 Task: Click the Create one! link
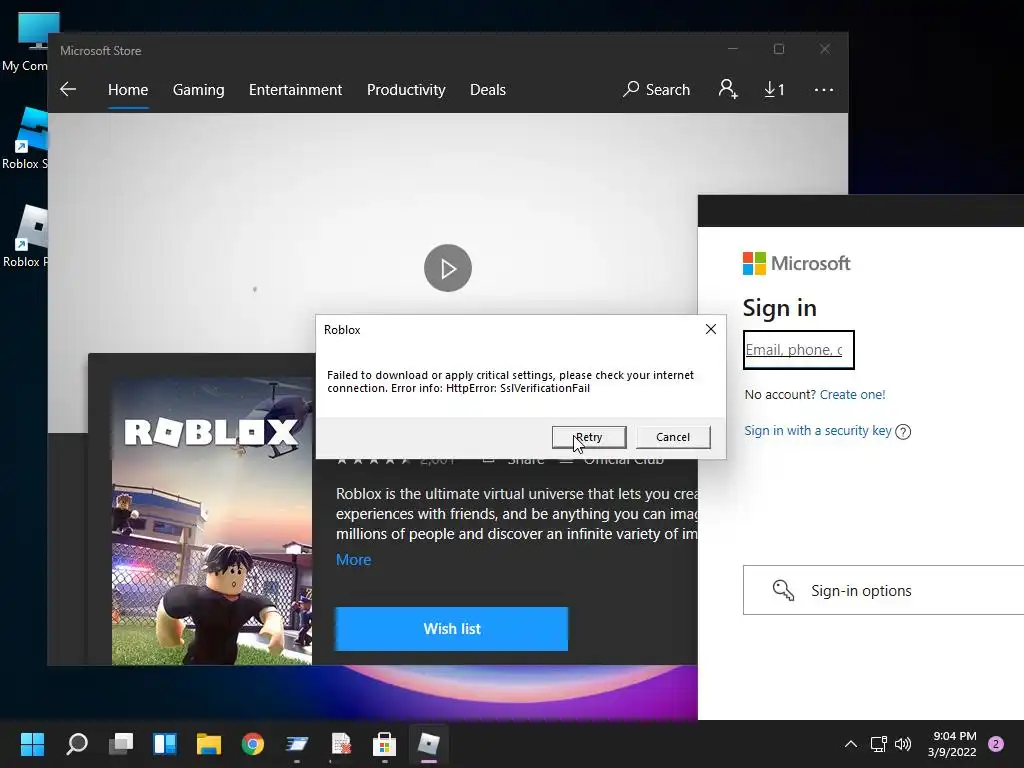tap(852, 394)
